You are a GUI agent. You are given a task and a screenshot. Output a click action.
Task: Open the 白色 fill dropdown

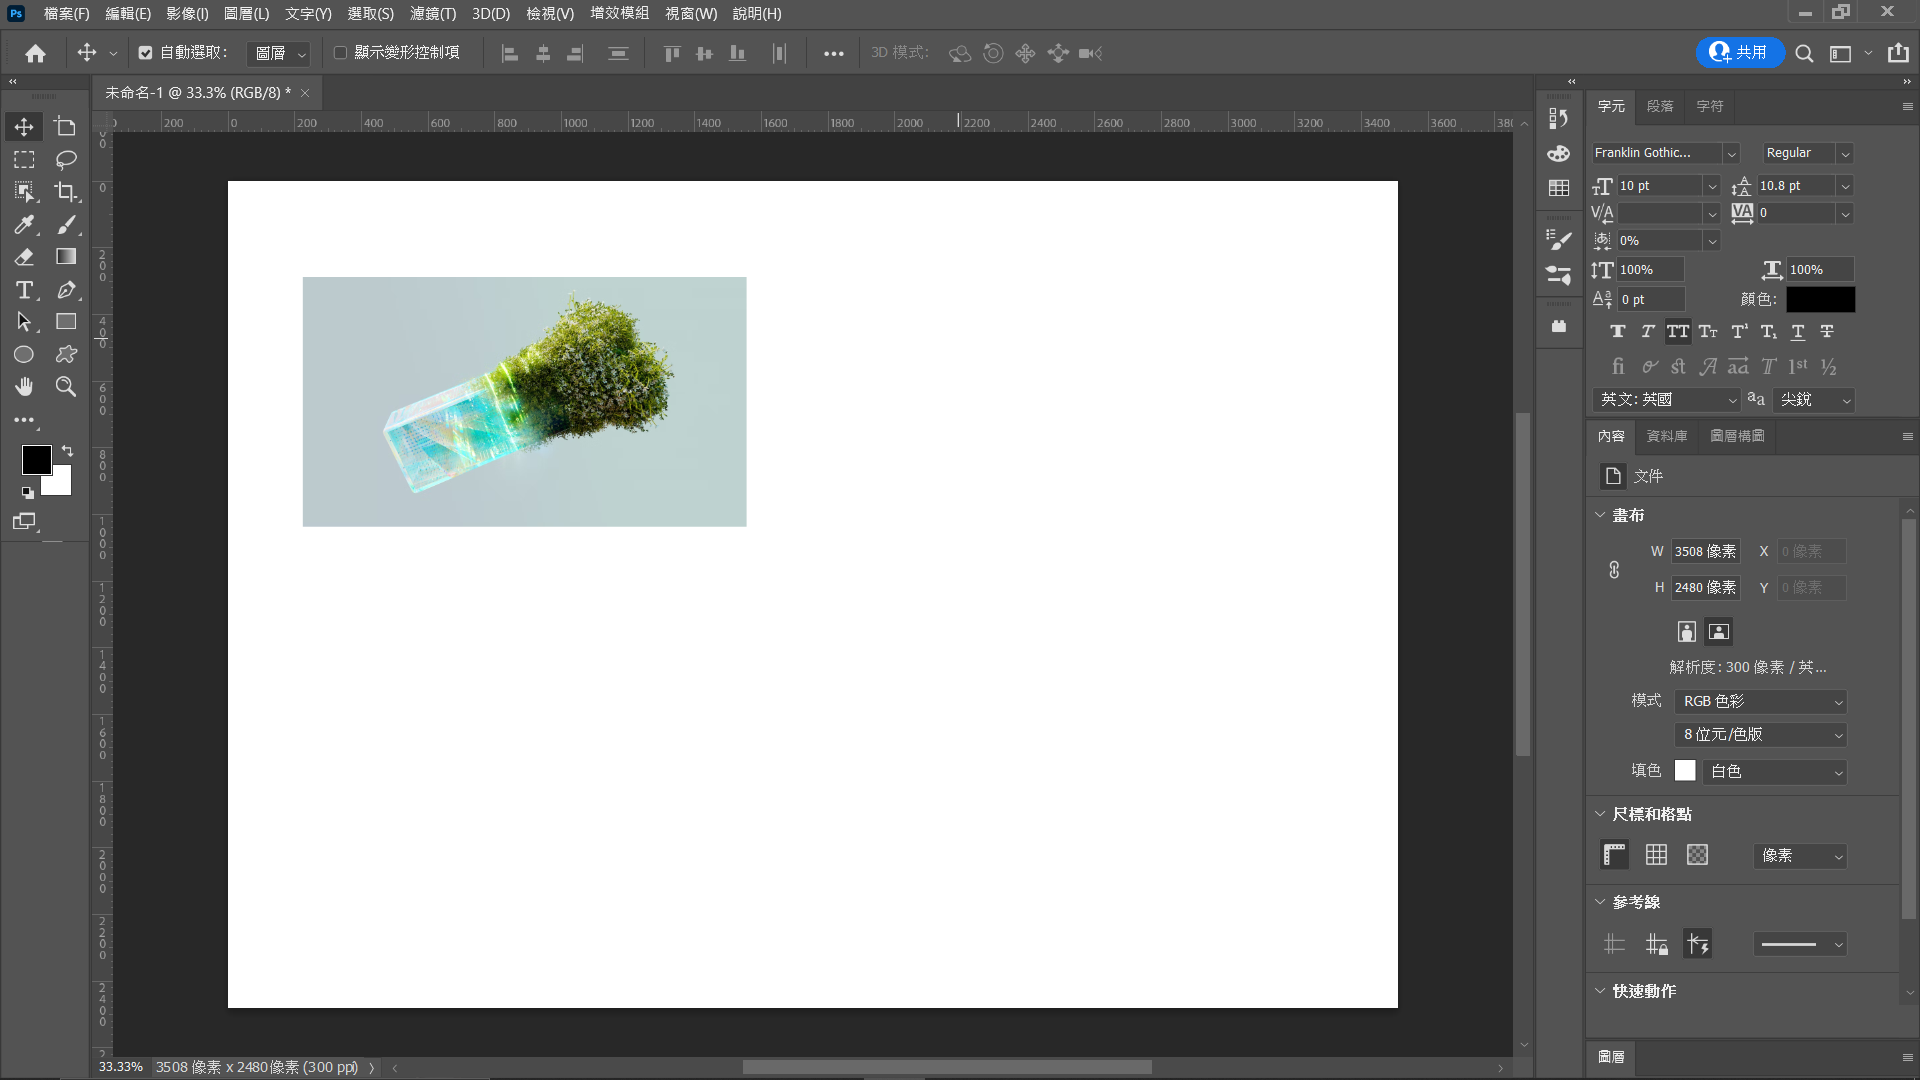click(1775, 772)
